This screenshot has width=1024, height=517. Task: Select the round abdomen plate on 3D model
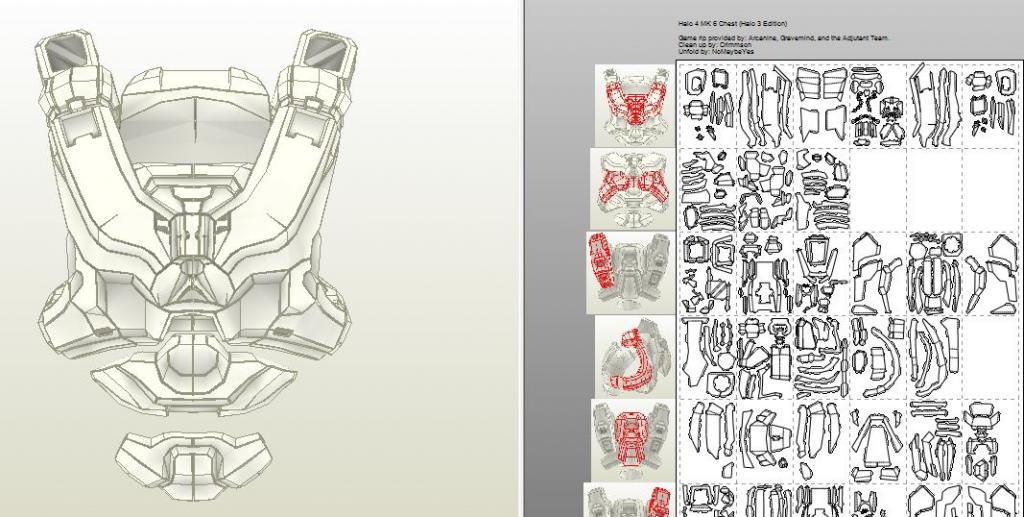coord(193,356)
